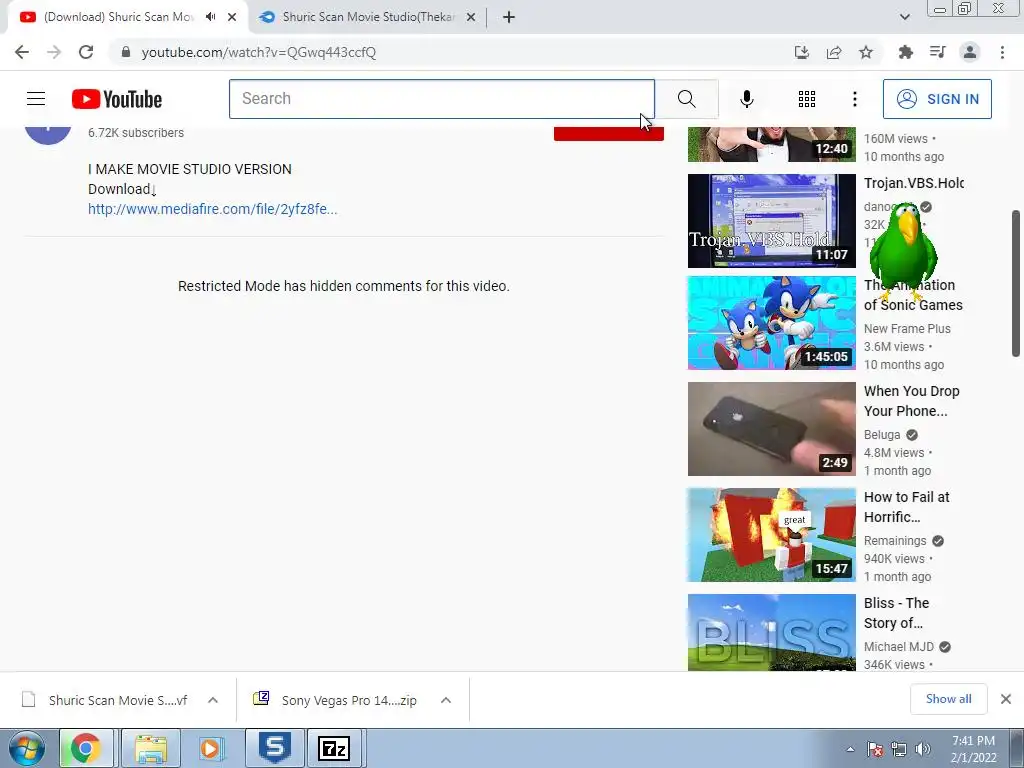Image resolution: width=1024 pixels, height=768 pixels.
Task: Click the network icon in system tray
Action: click(x=899, y=749)
